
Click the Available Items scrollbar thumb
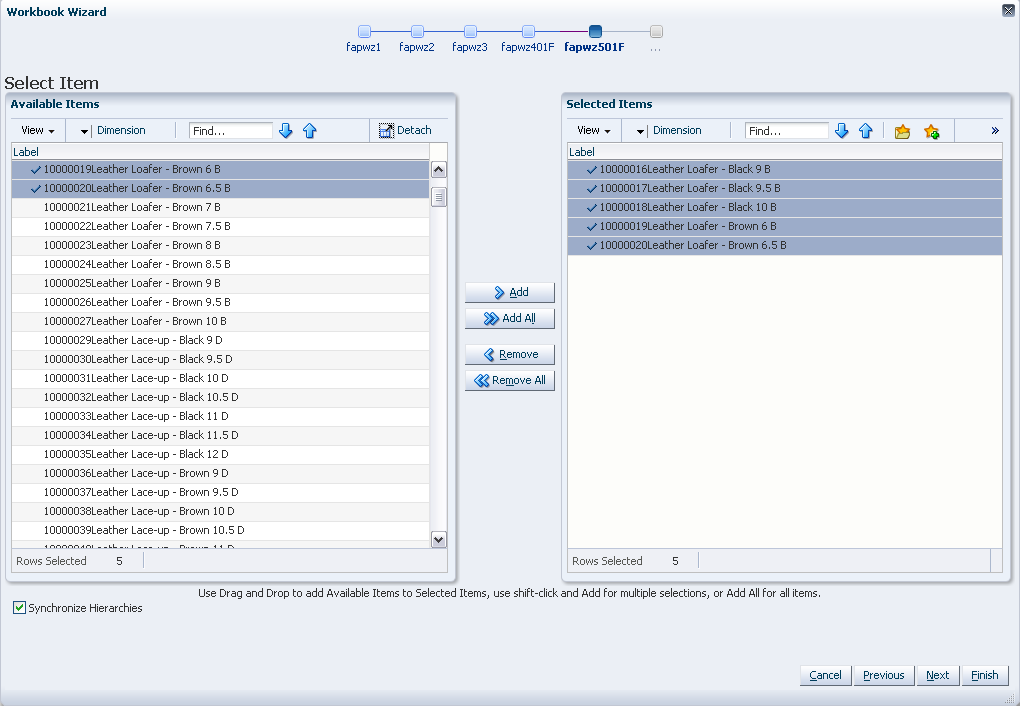pos(439,197)
